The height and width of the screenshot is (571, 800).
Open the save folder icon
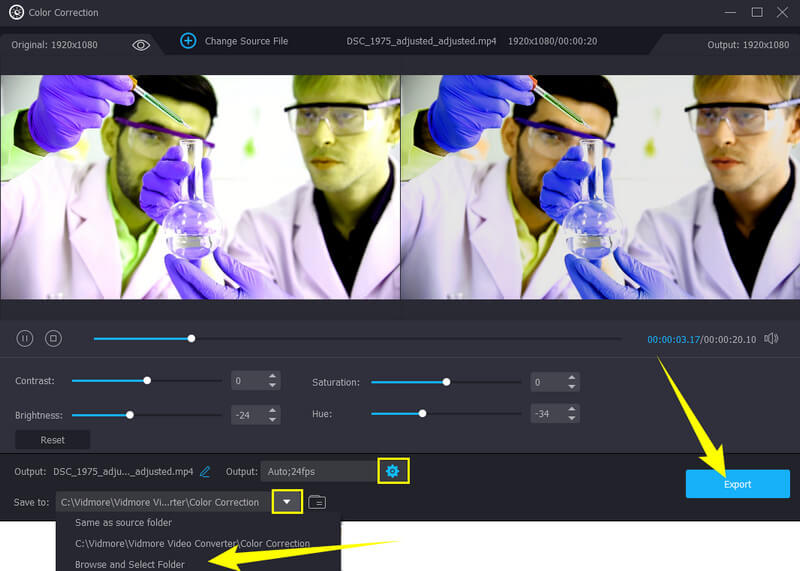[x=317, y=502]
